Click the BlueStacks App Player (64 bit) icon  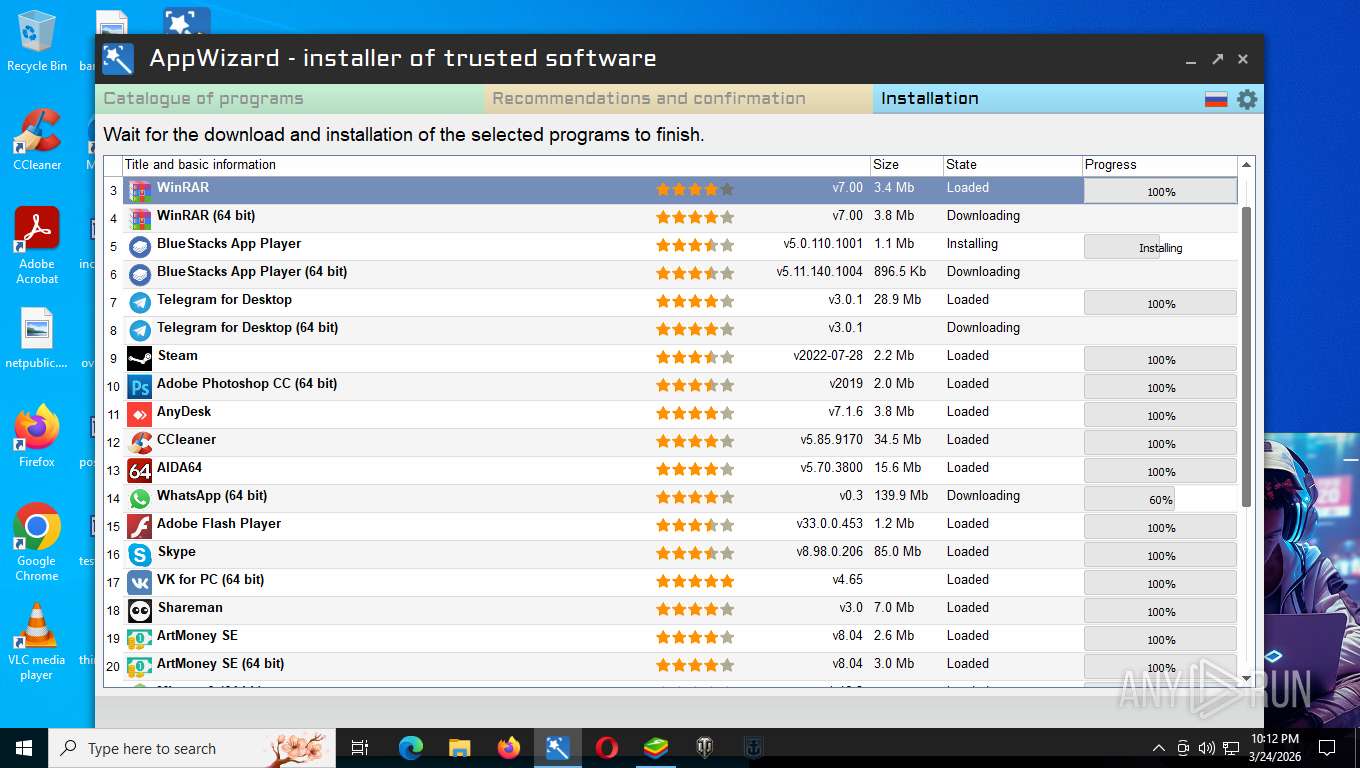click(140, 274)
